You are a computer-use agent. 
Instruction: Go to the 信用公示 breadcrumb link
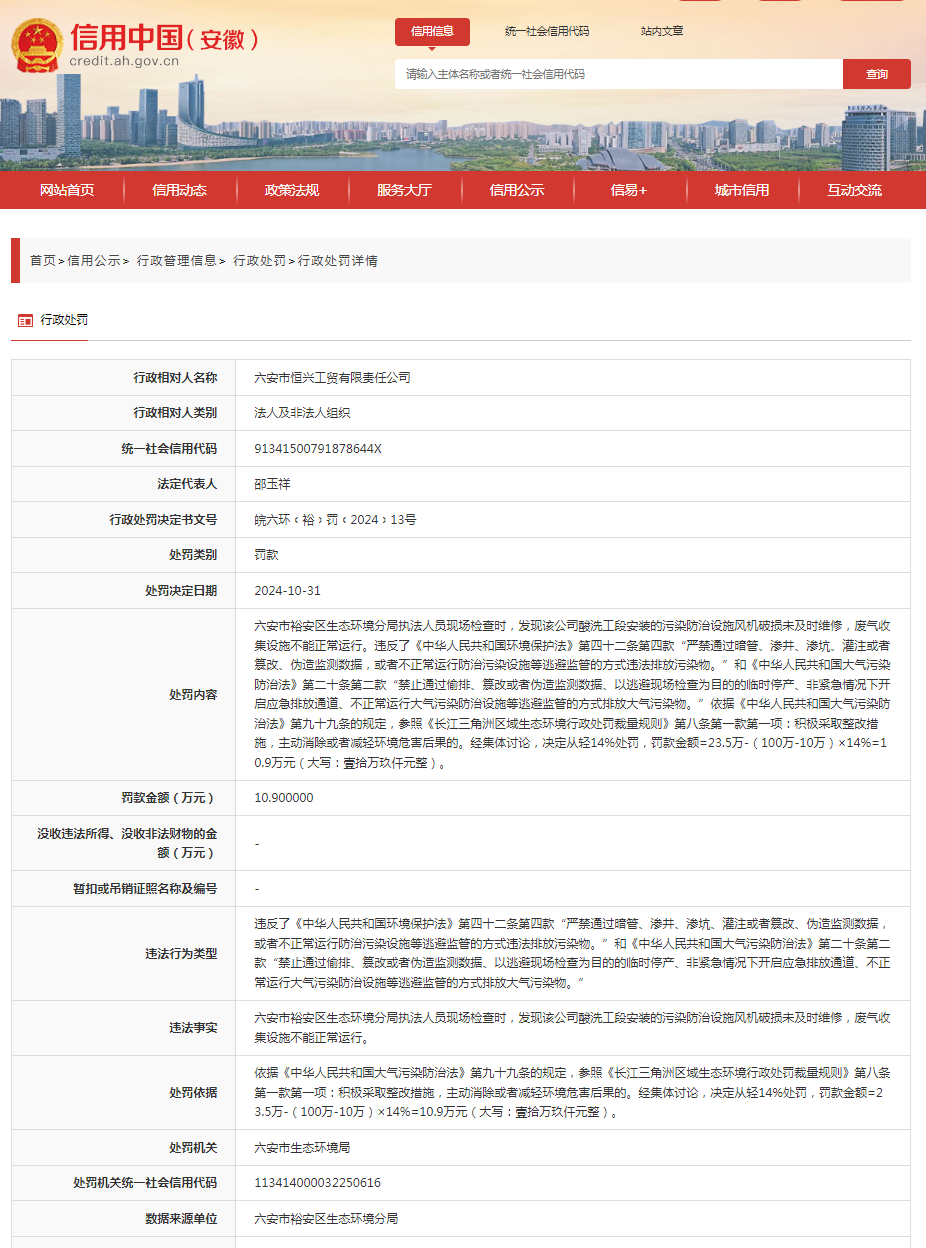tap(94, 260)
